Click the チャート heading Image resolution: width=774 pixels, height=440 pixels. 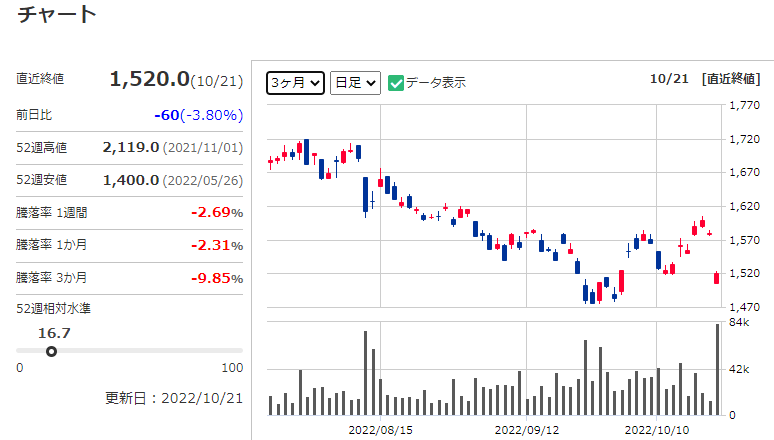point(57,14)
